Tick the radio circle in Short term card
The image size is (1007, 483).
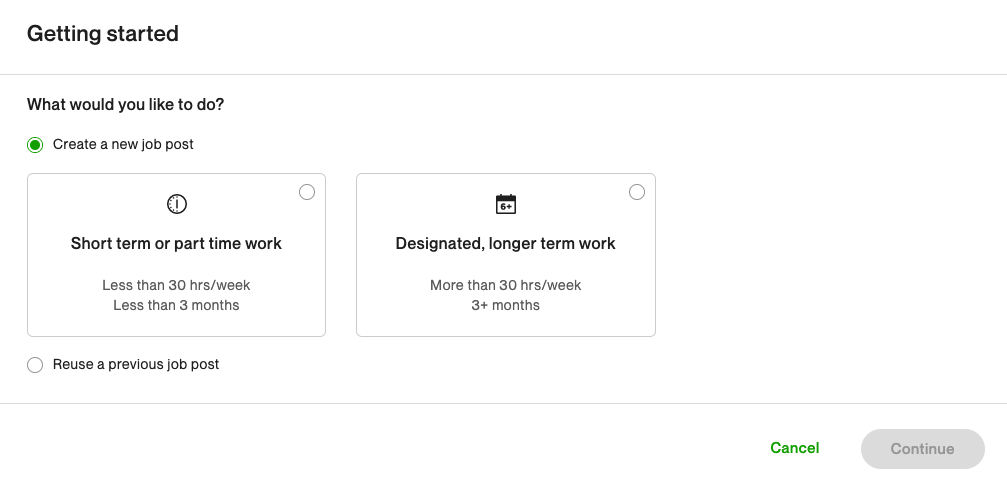[307, 192]
